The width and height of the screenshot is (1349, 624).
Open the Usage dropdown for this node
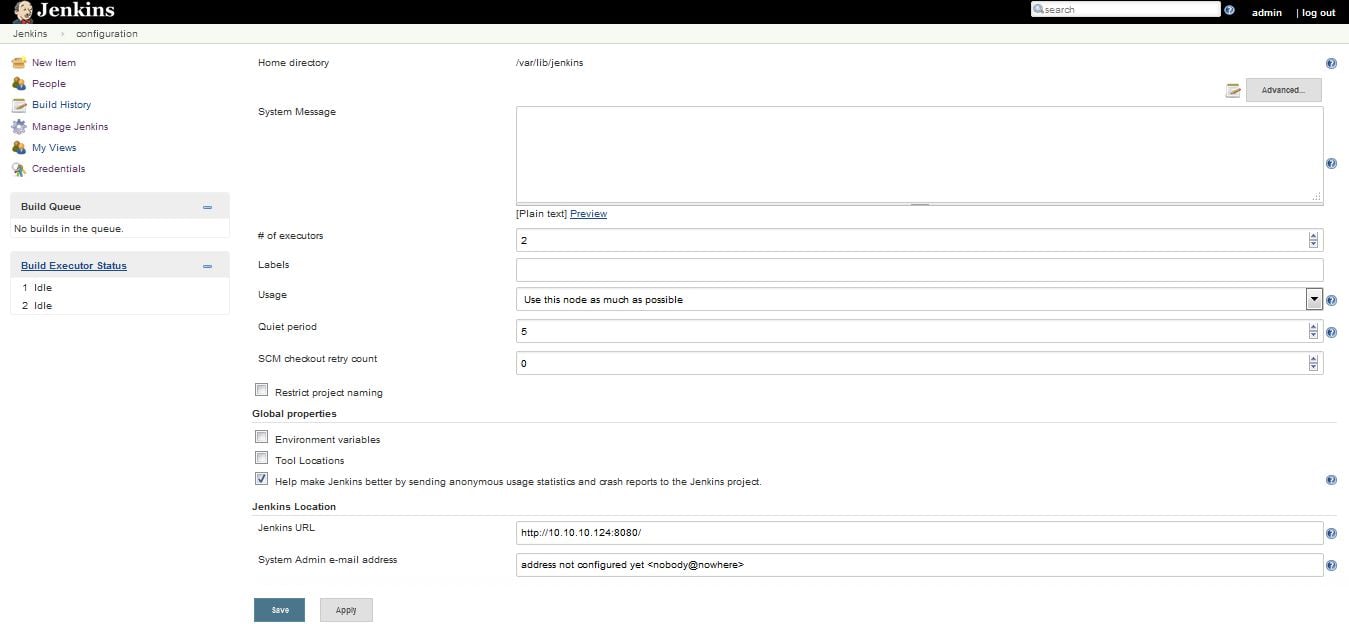[1313, 298]
